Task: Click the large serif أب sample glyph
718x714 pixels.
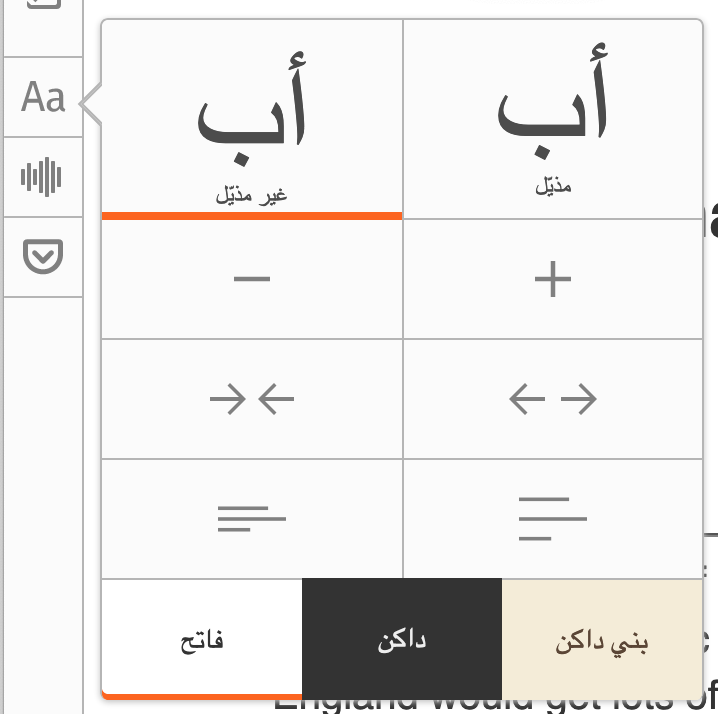Action: pos(553,110)
